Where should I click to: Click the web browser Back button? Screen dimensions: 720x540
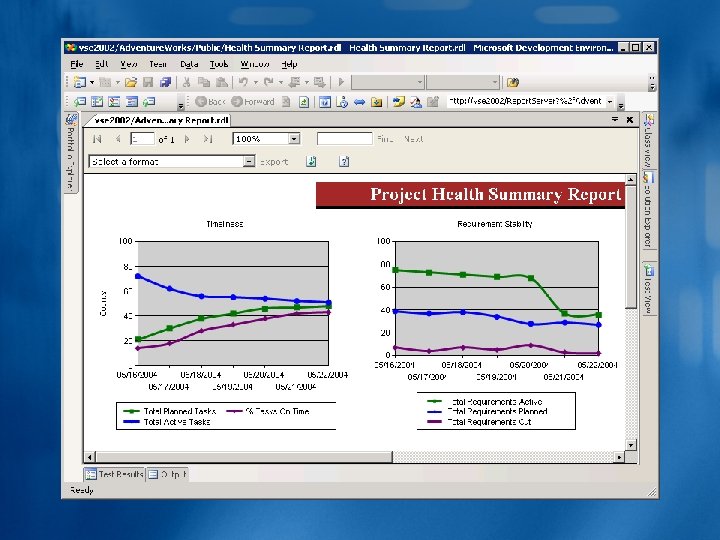(x=210, y=102)
